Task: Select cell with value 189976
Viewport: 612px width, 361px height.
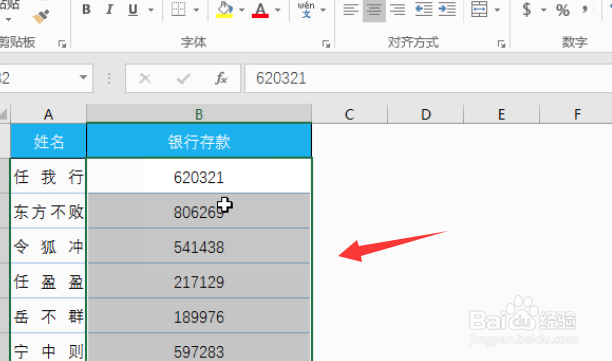Action: click(x=199, y=316)
